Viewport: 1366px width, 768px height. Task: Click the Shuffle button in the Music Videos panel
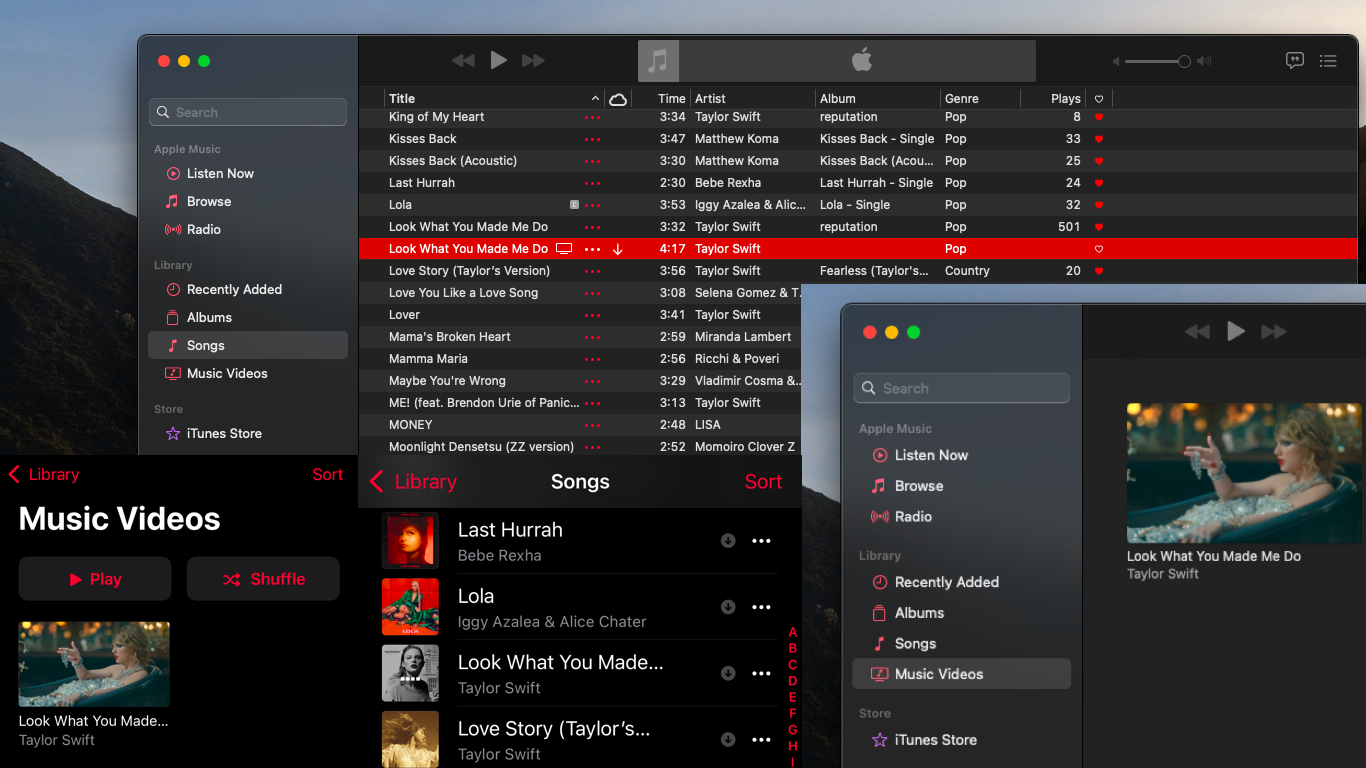click(x=263, y=579)
